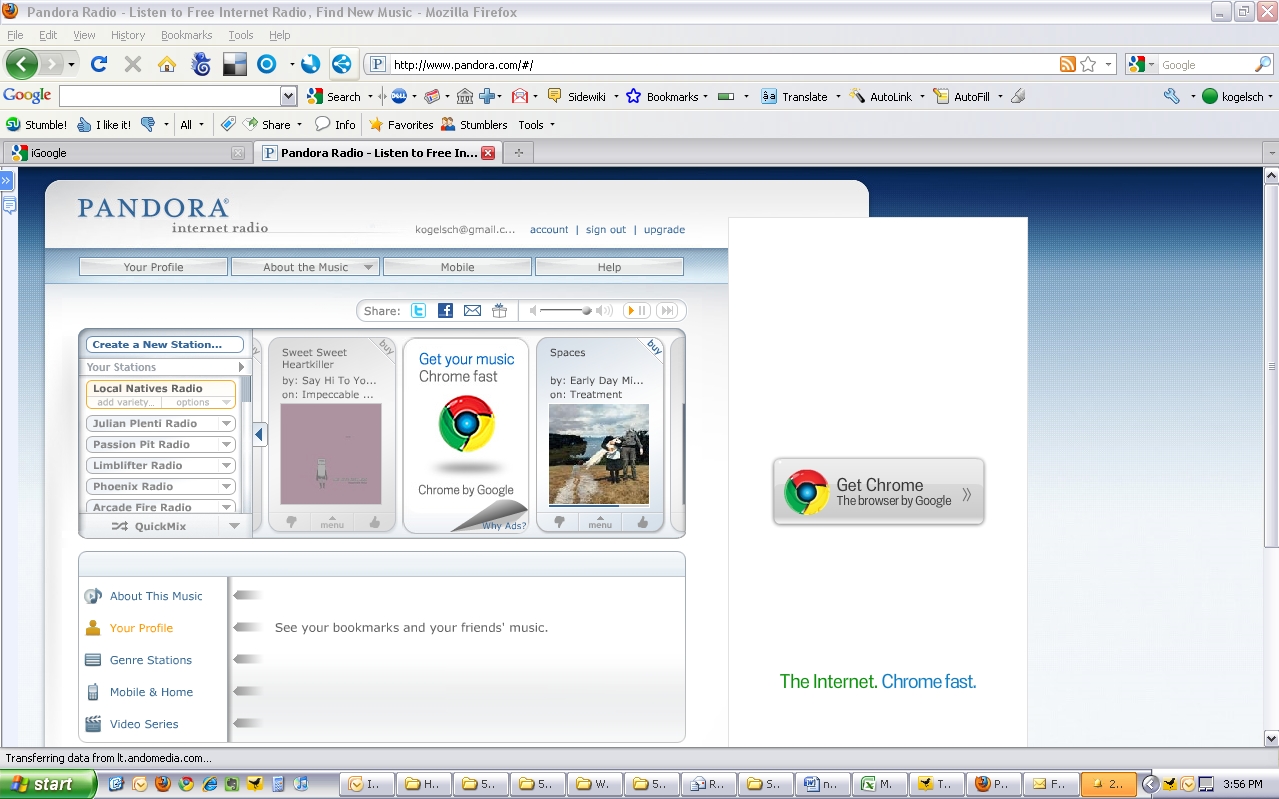Open the About the Music dropdown

click(x=305, y=267)
